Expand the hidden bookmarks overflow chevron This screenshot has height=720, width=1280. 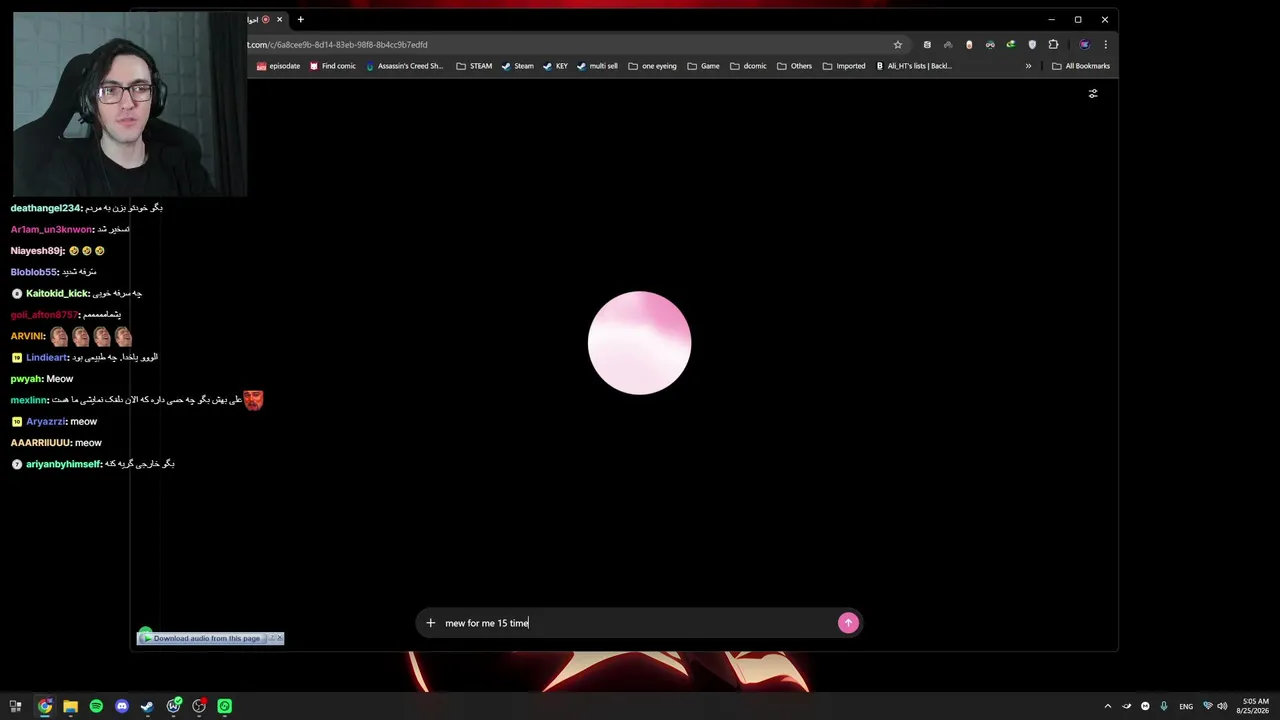click(1028, 66)
